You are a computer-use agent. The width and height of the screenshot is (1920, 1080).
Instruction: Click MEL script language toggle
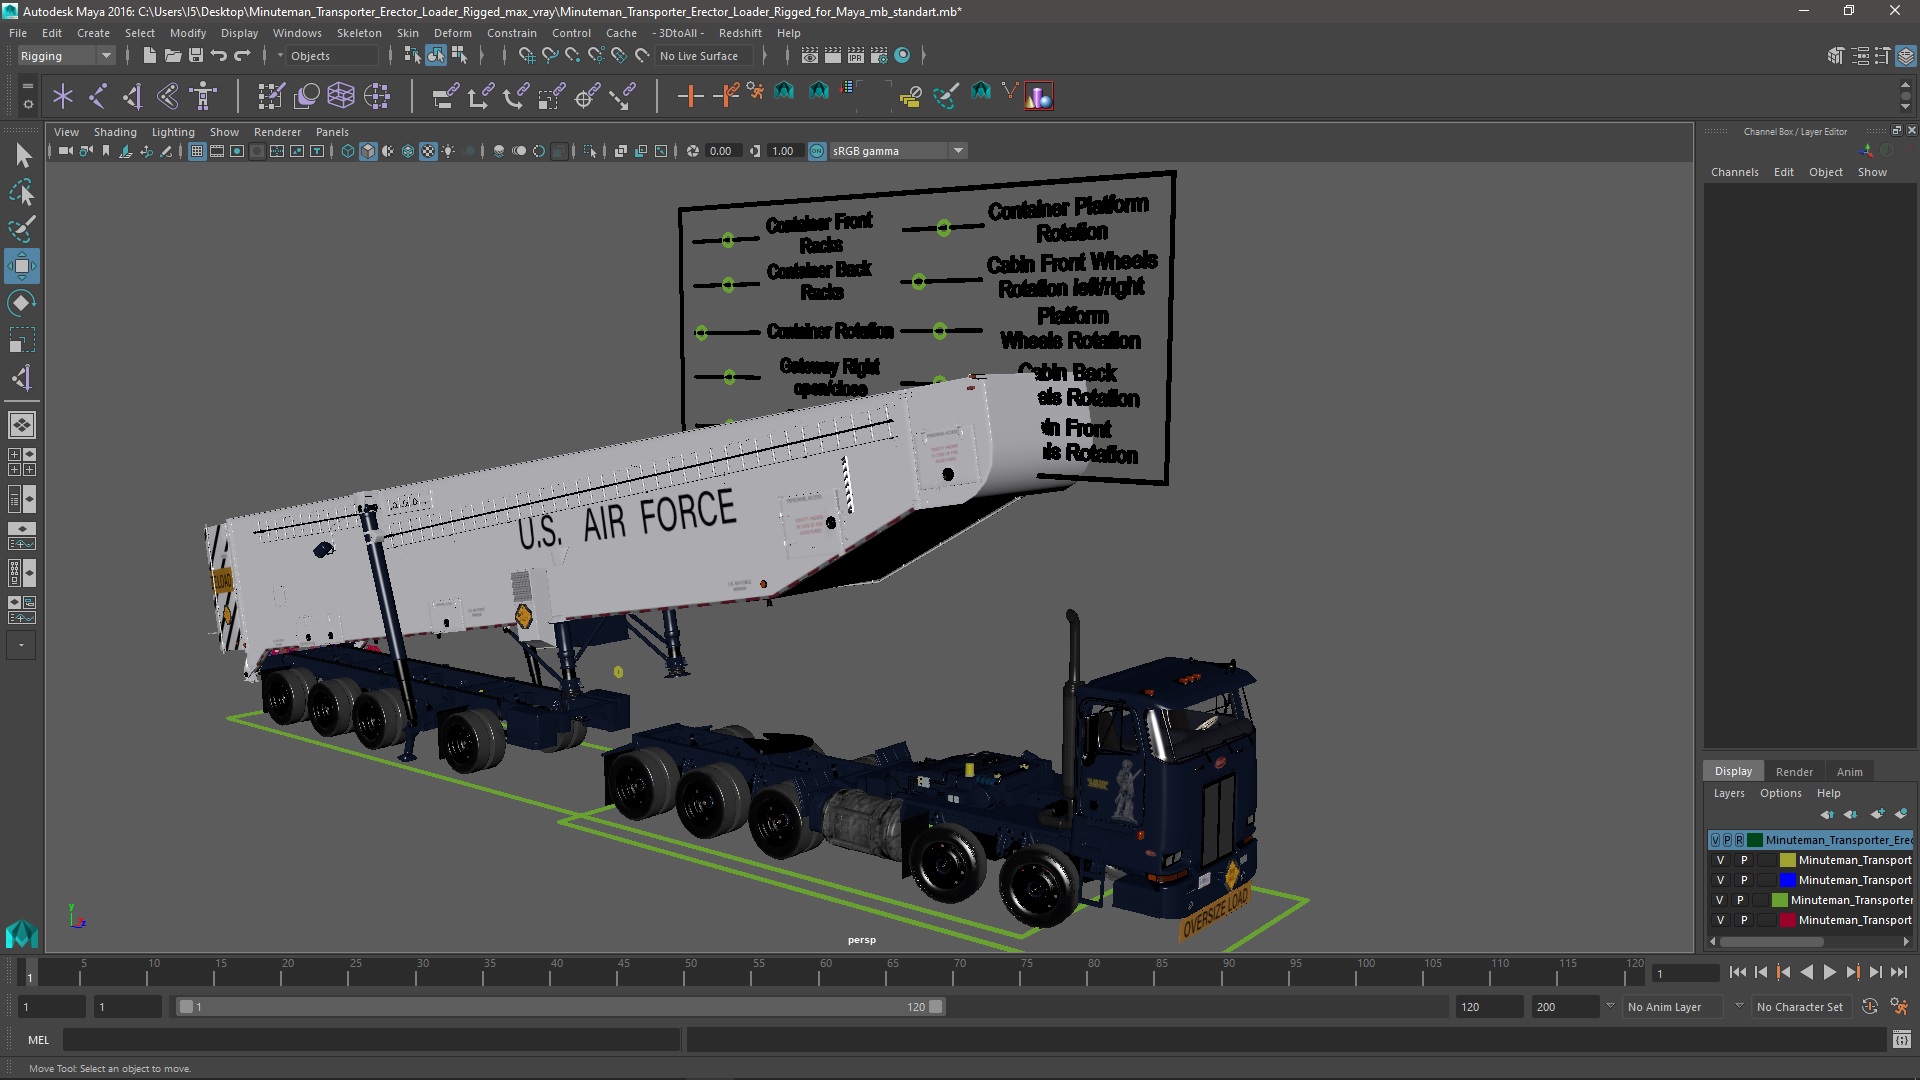pos(38,1040)
